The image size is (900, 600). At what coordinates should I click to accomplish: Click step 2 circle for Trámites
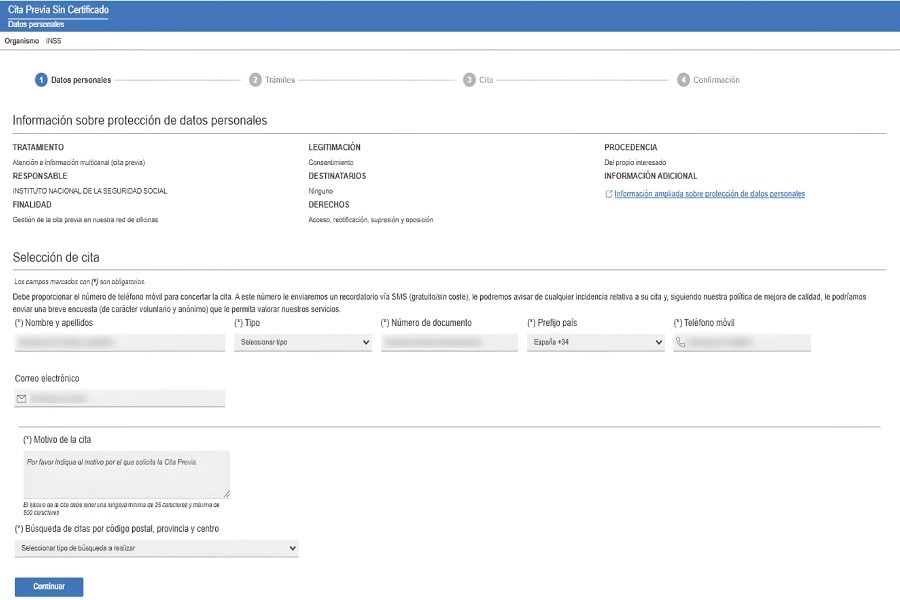(255, 80)
